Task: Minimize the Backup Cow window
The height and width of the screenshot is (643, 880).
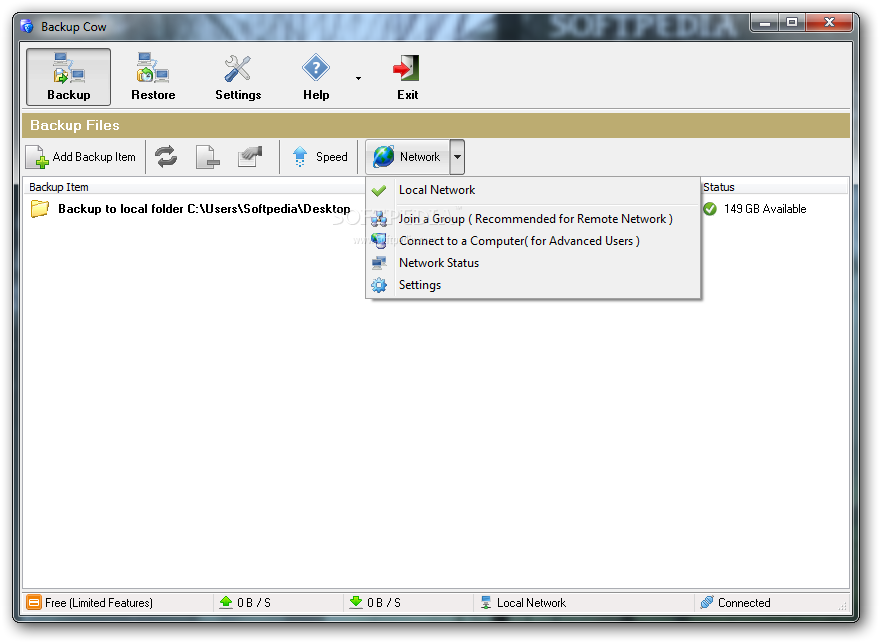Action: tap(764, 23)
